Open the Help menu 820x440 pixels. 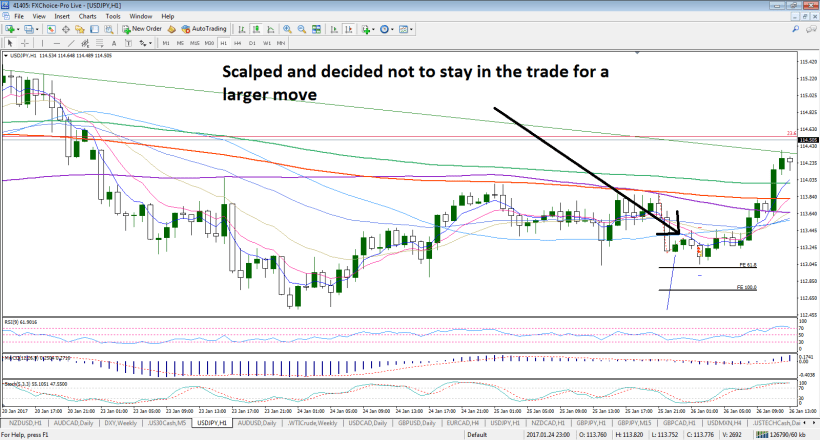pyautogui.click(x=168, y=16)
